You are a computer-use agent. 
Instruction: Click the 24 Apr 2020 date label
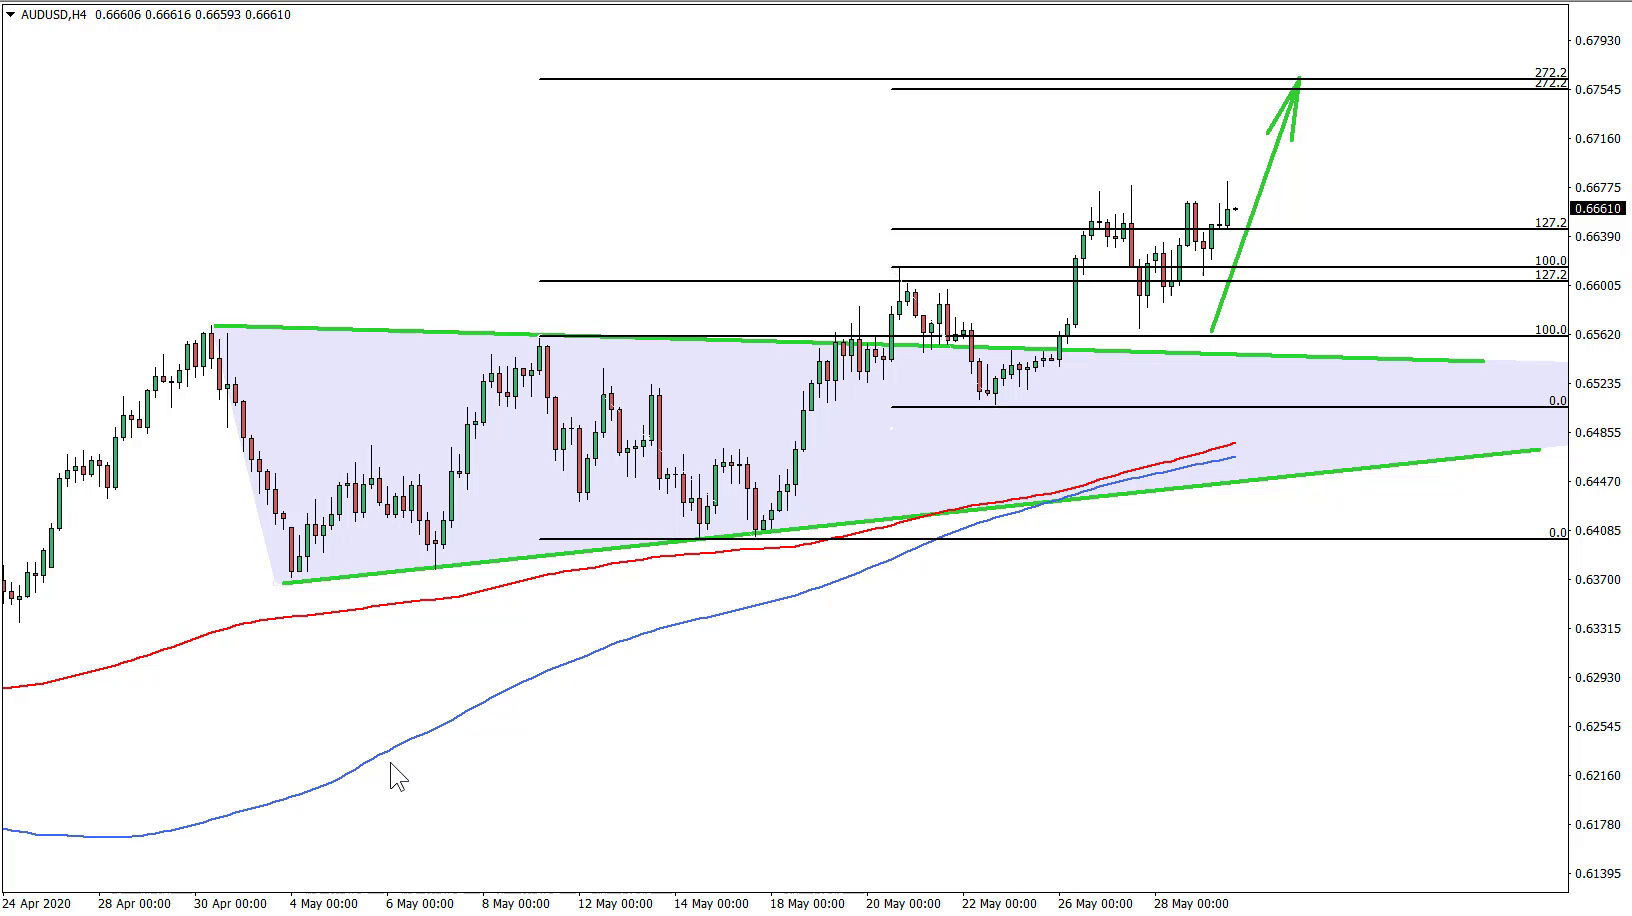[x=37, y=904]
